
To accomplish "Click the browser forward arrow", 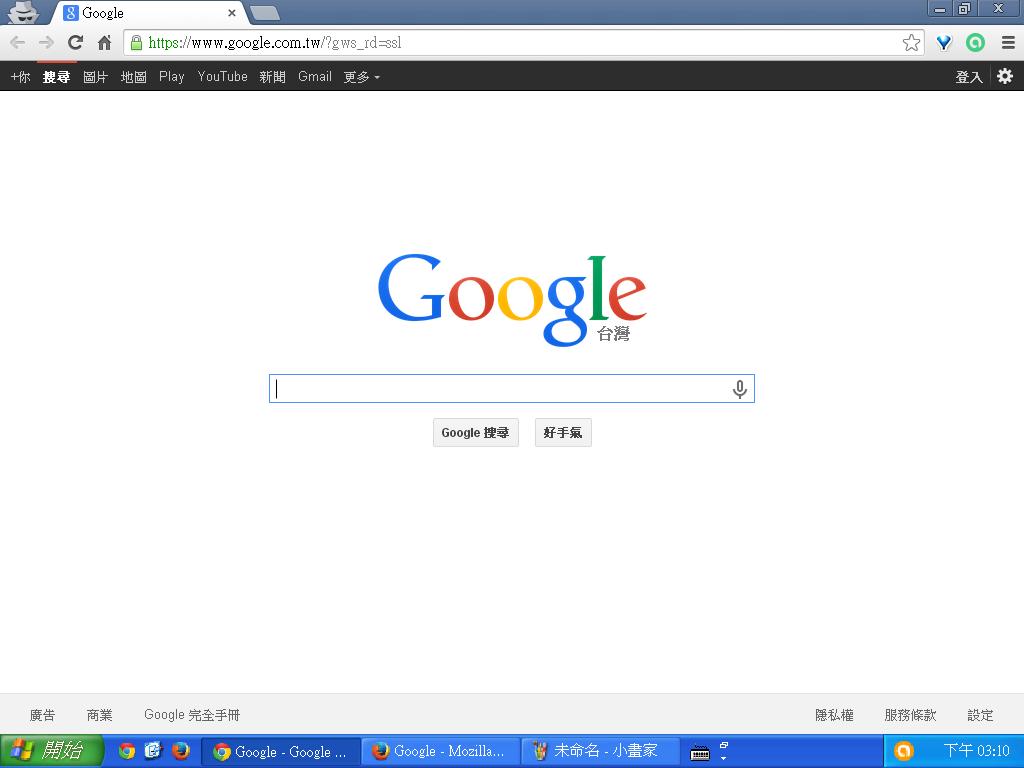I will tap(46, 43).
